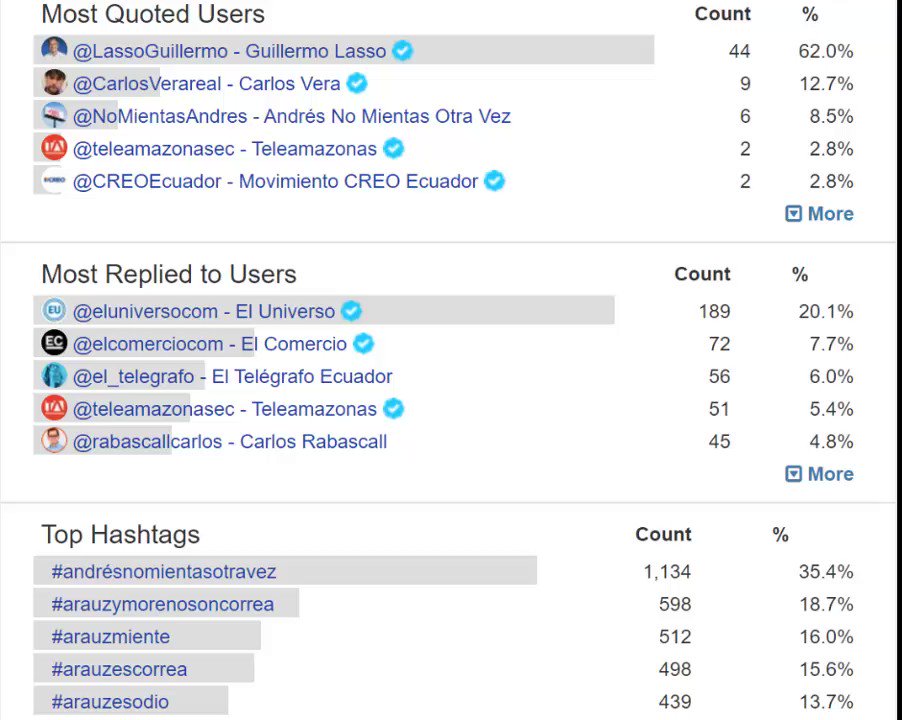Expand More under Most Replied to Users
The image size is (902, 720).
coord(820,474)
